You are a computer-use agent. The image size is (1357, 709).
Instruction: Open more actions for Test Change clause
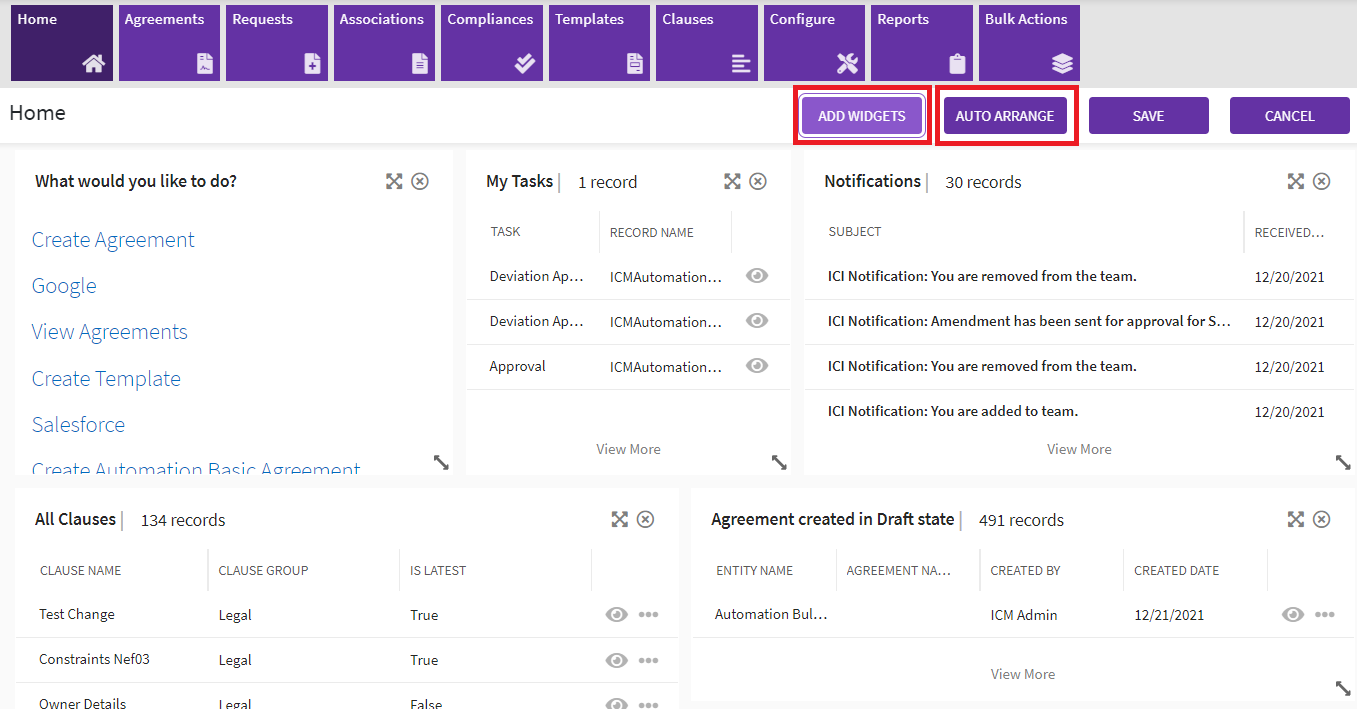648,614
